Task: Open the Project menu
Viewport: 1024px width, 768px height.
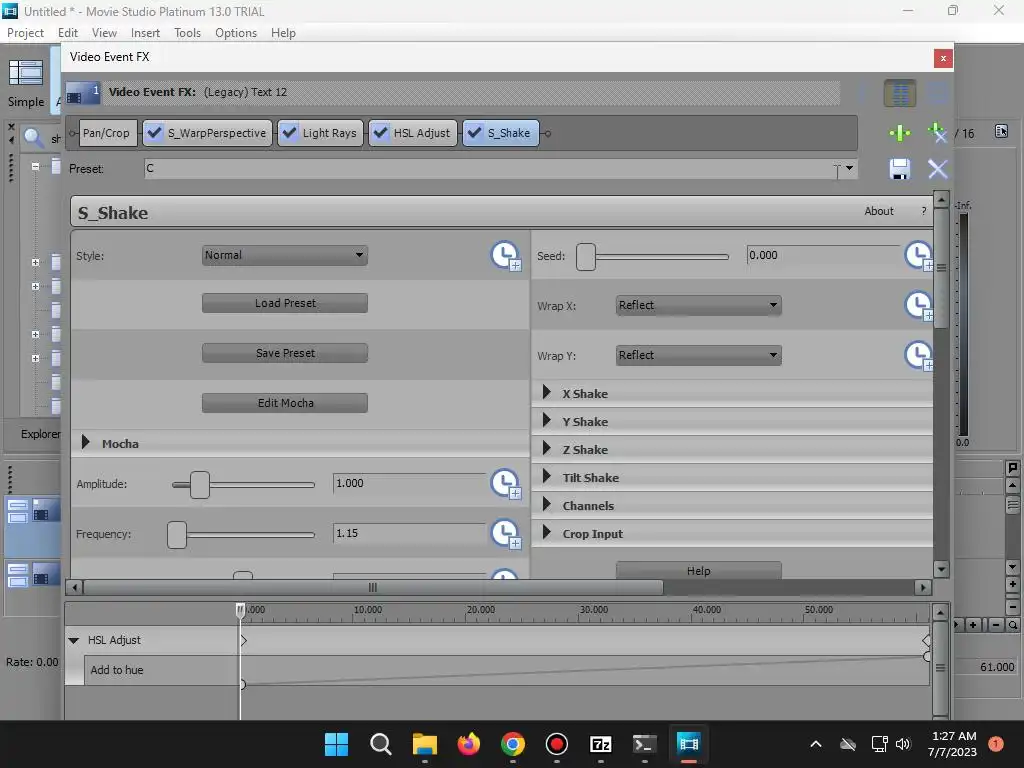Action: (25, 33)
